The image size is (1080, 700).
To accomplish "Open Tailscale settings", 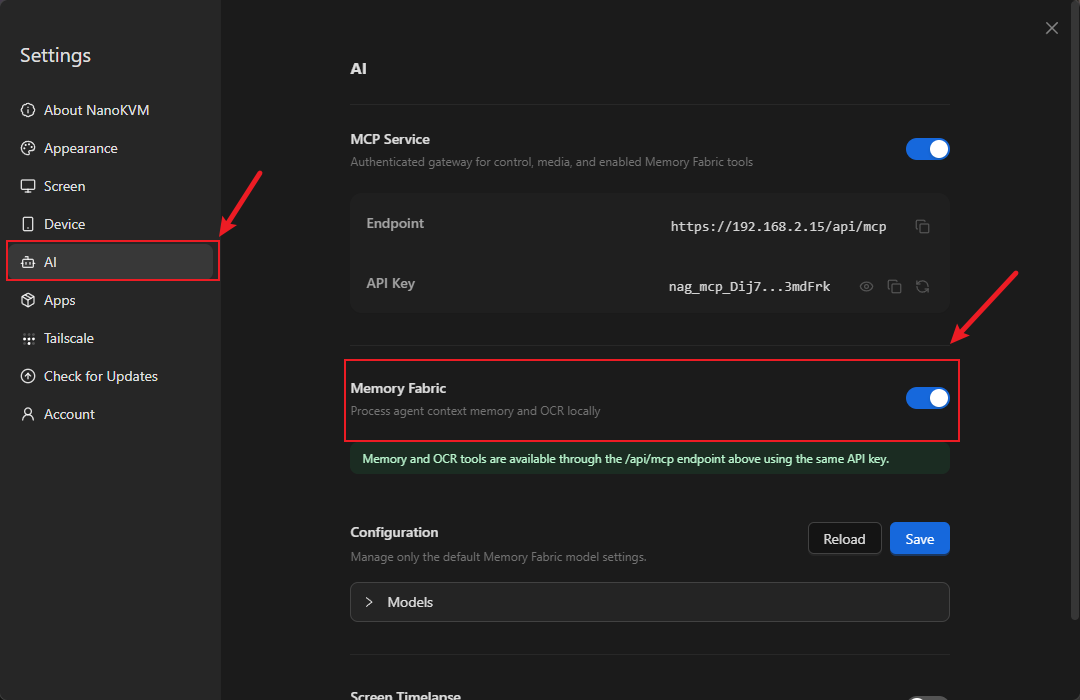I will pos(110,338).
